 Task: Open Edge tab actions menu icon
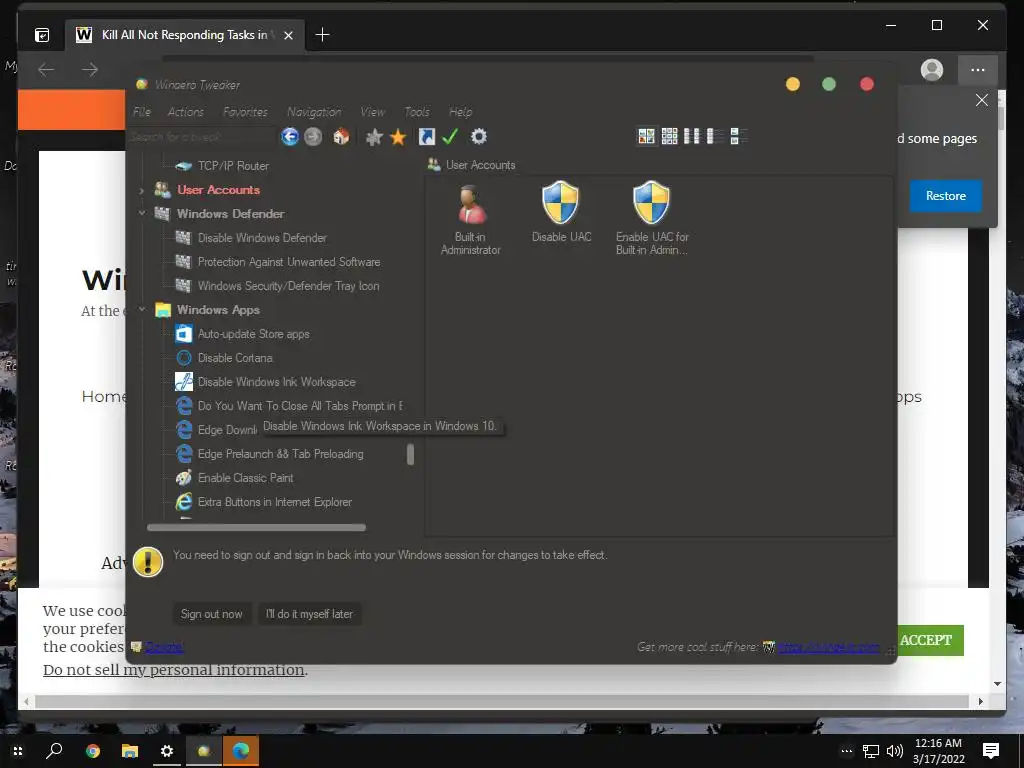(x=42, y=35)
